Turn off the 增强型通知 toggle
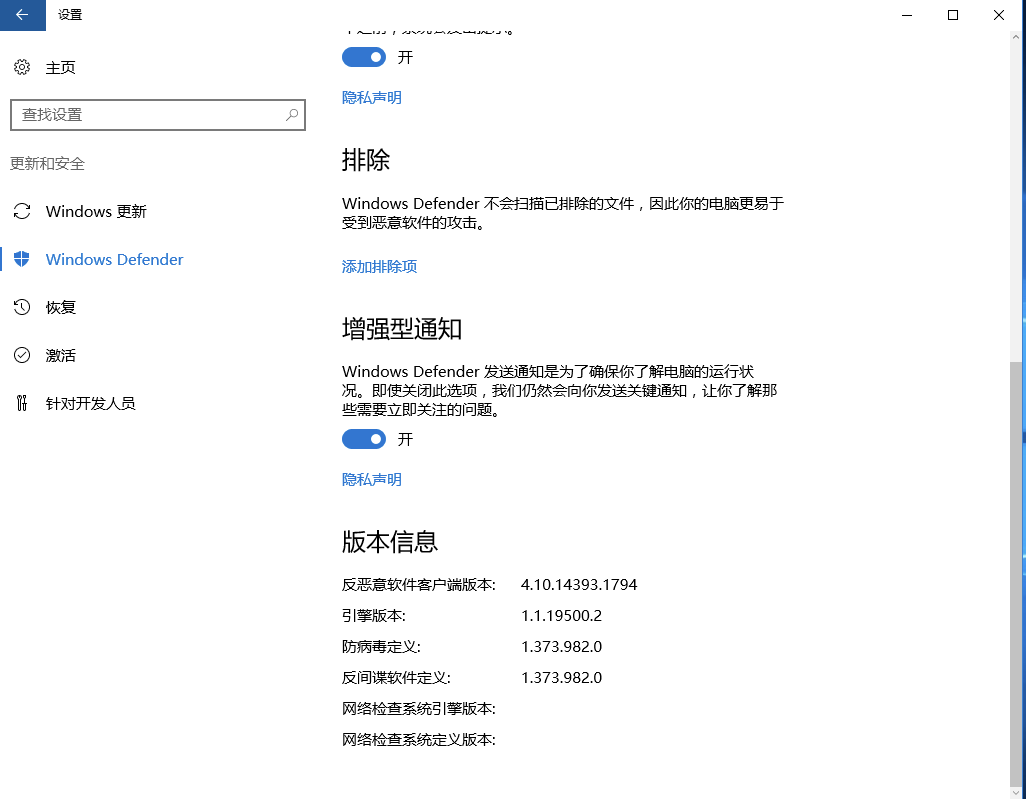 364,439
